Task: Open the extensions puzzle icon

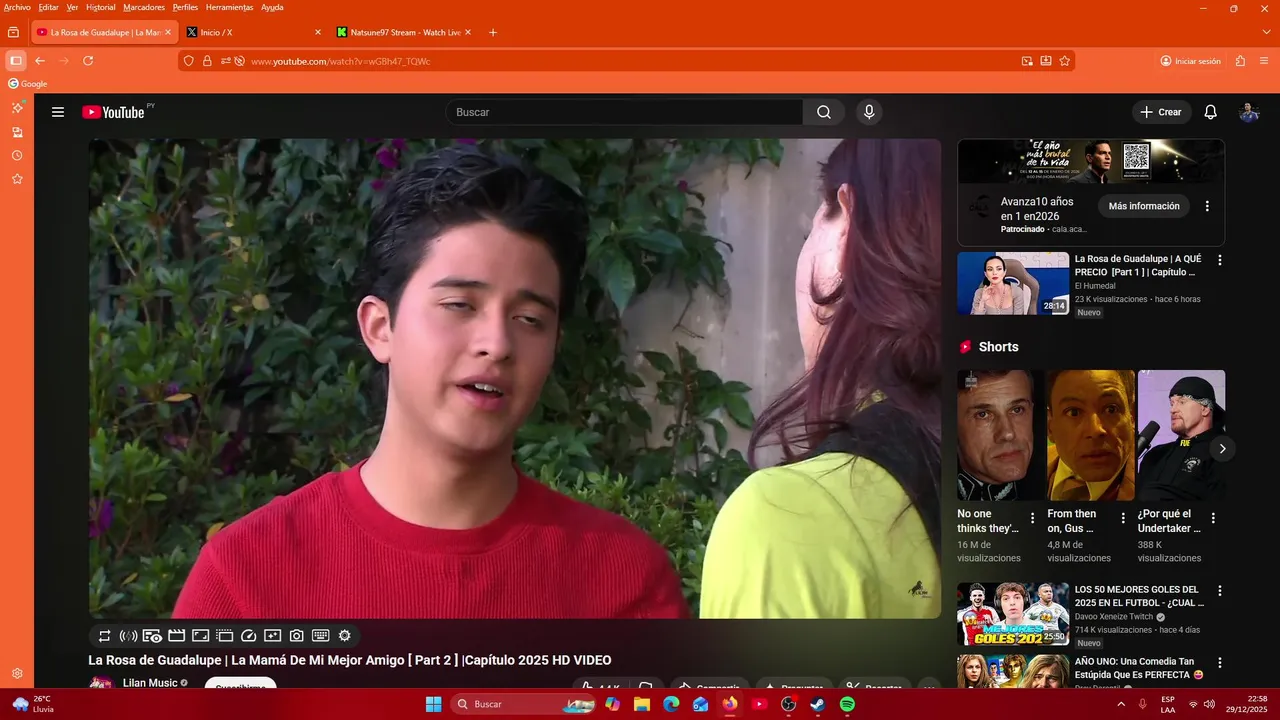Action: pyautogui.click(x=1241, y=61)
